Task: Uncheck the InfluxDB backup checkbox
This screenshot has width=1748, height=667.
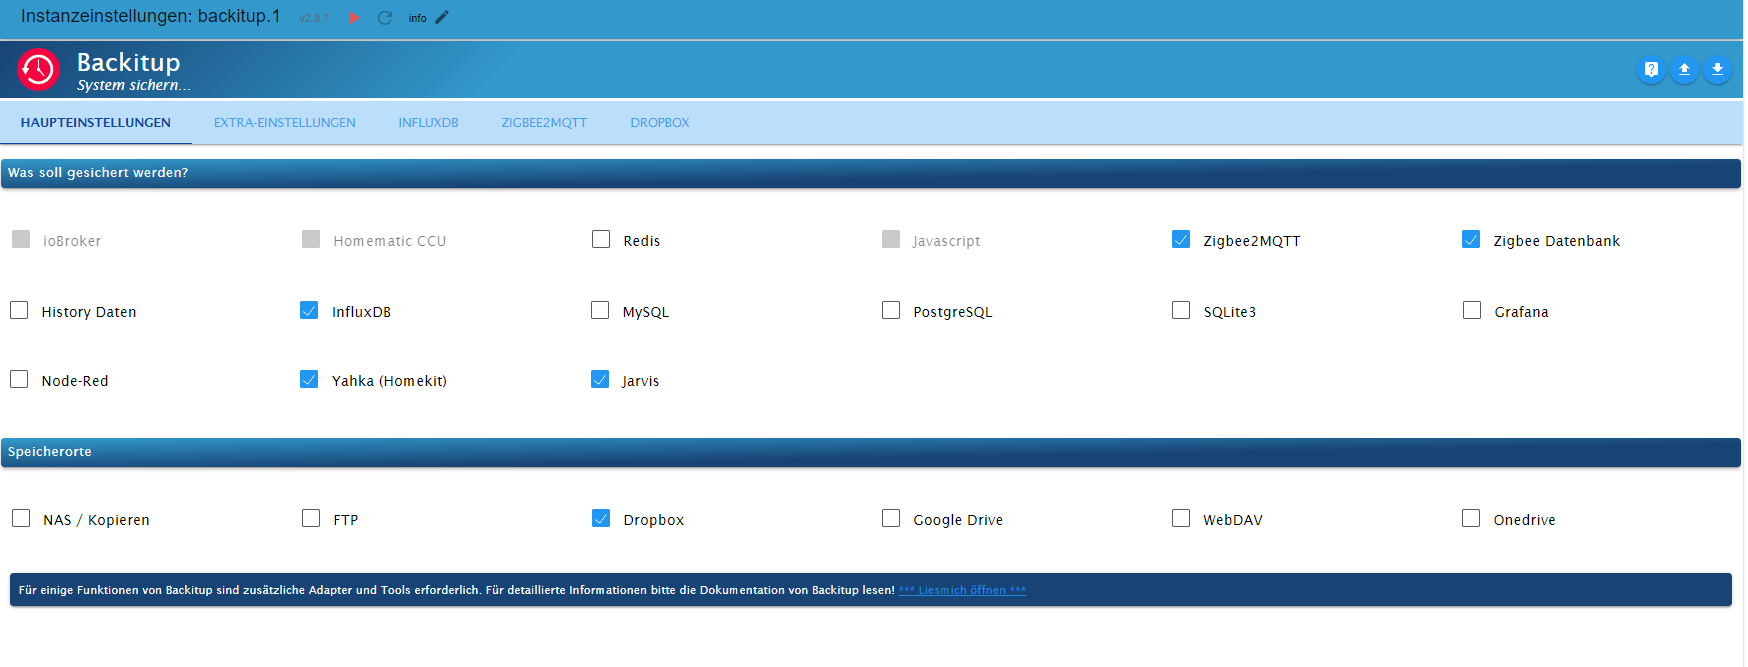Action: pos(309,310)
